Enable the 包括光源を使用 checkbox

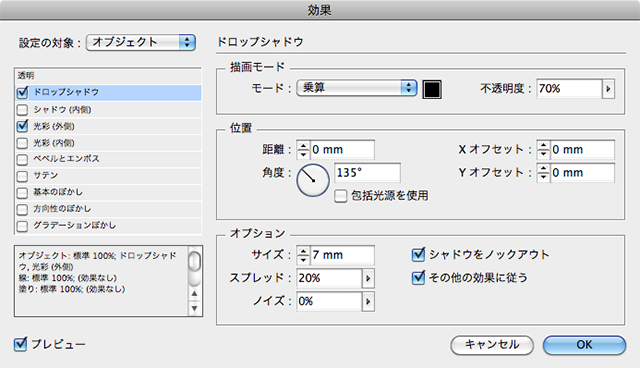coord(340,196)
